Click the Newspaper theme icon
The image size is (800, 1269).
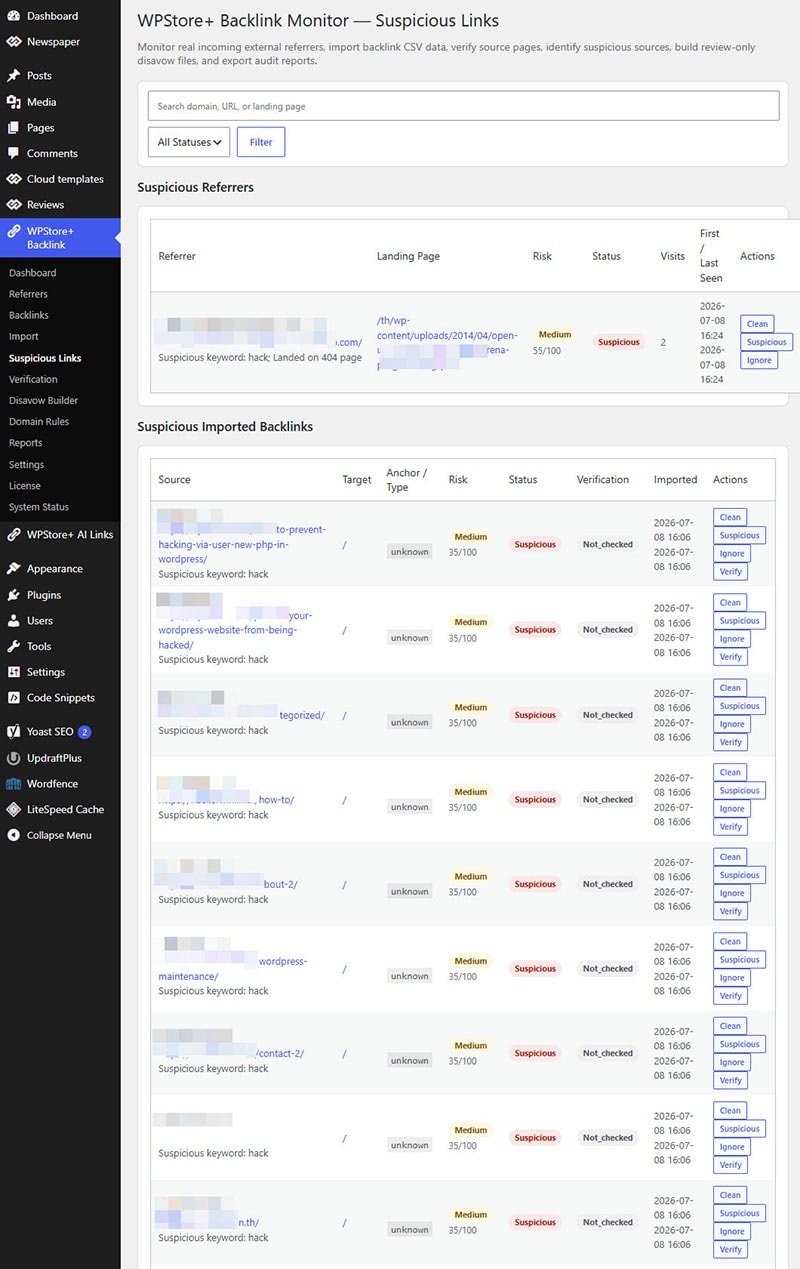coord(13,42)
